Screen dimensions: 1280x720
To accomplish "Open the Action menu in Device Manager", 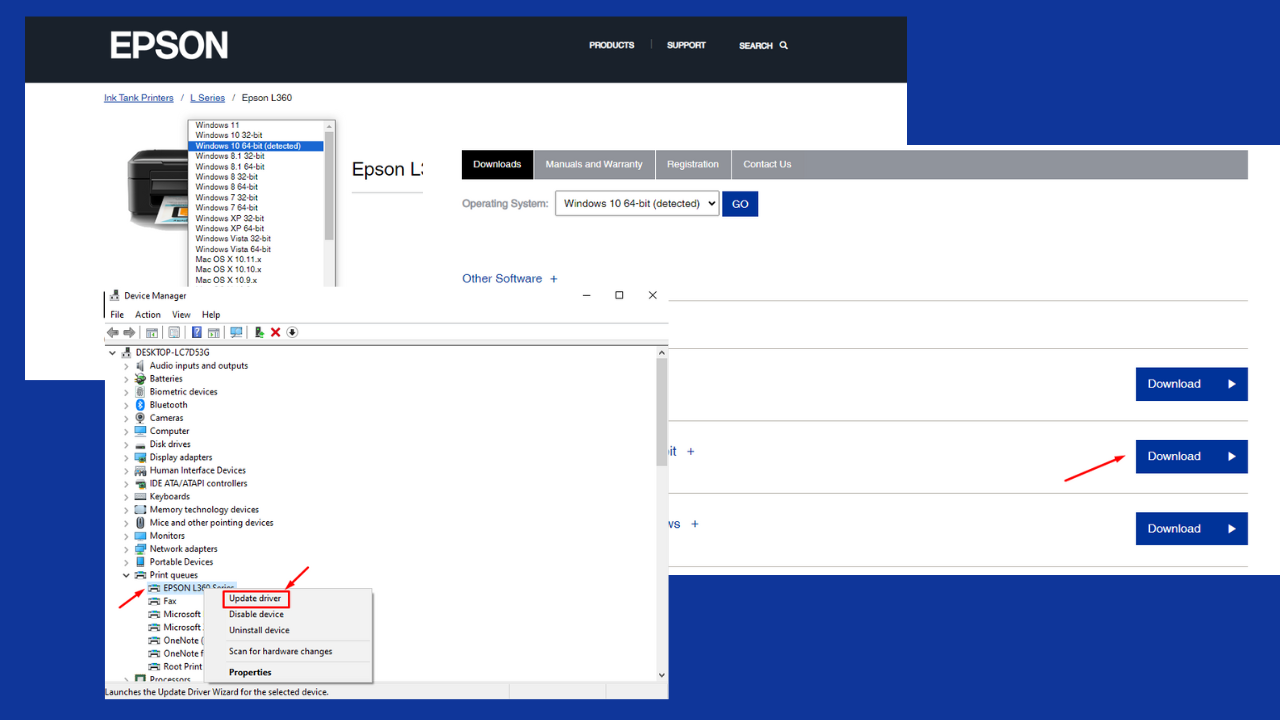I will click(x=148, y=315).
